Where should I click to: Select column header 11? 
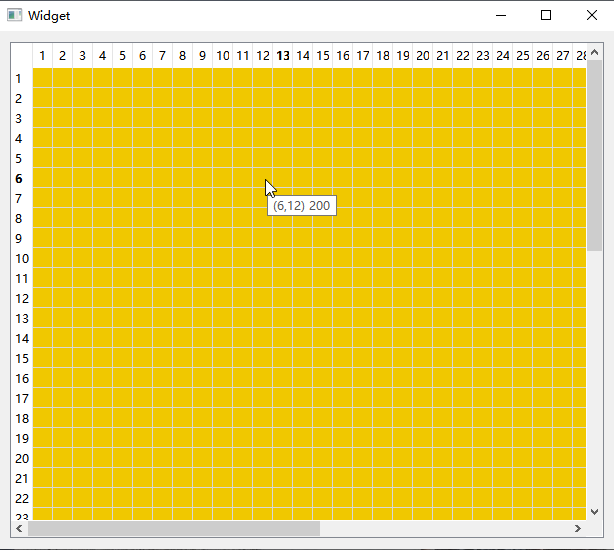(242, 56)
